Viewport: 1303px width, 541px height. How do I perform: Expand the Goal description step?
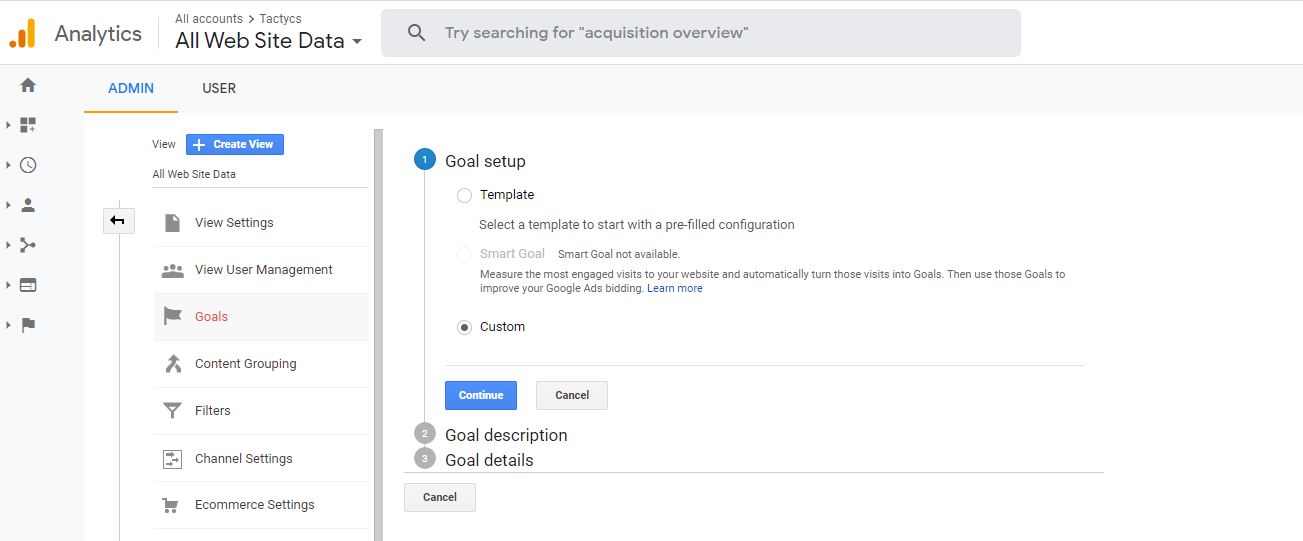505,435
